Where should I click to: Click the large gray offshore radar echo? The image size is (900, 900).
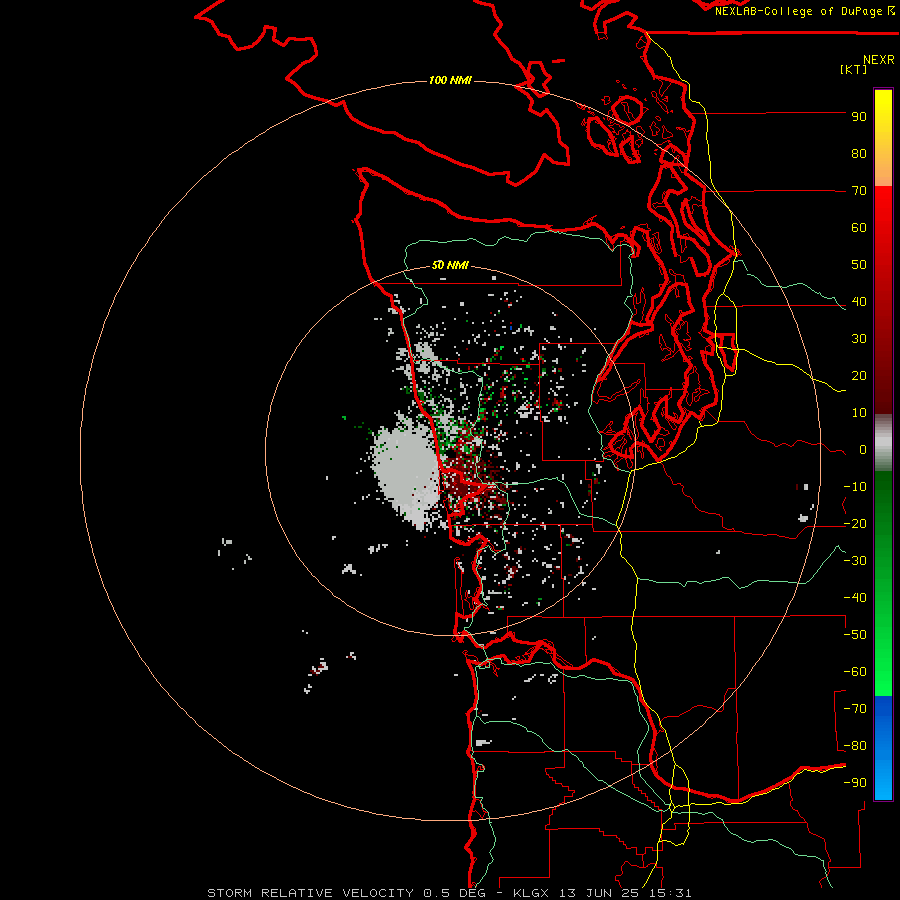tap(405, 471)
